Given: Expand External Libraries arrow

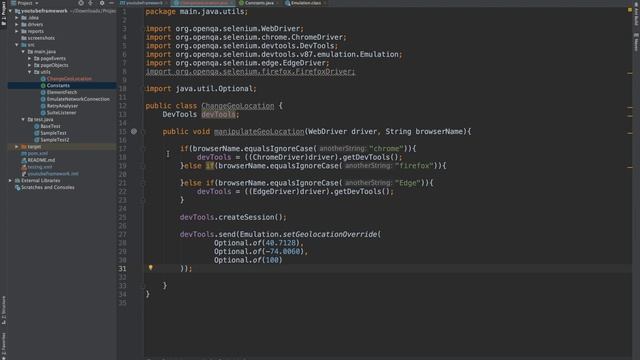Looking at the screenshot, I should click(11, 180).
